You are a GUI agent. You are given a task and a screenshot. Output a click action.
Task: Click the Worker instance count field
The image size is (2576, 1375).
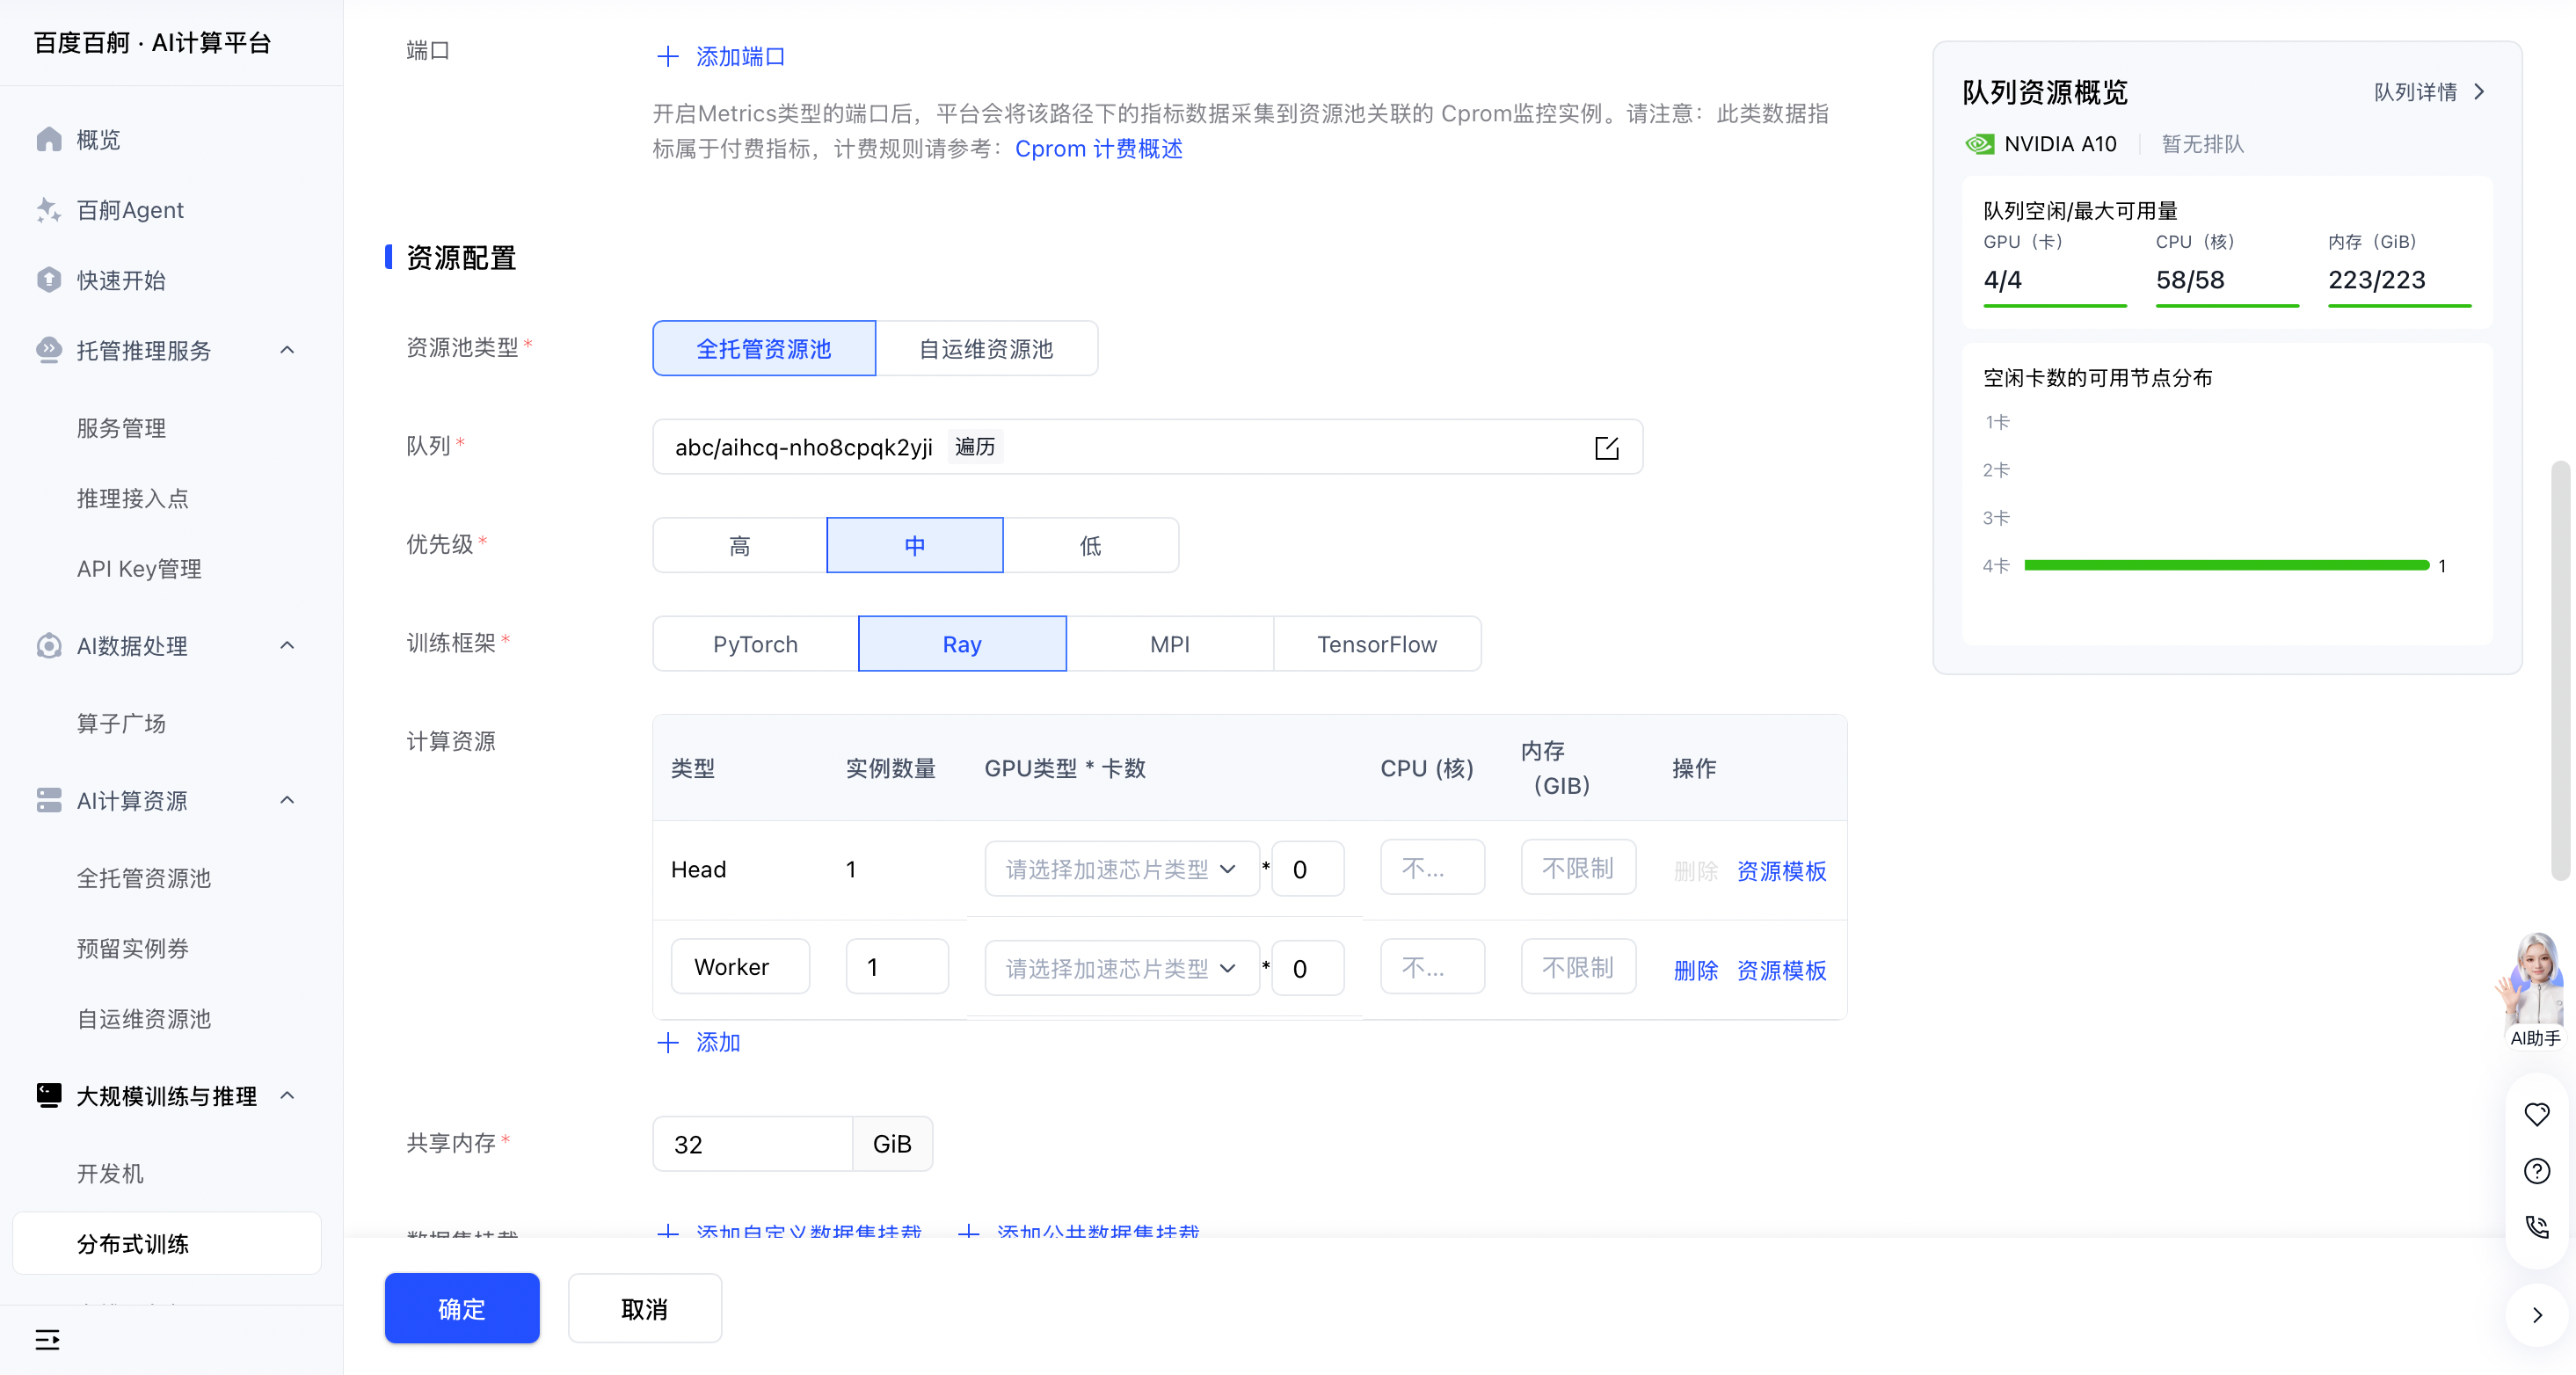897,966
